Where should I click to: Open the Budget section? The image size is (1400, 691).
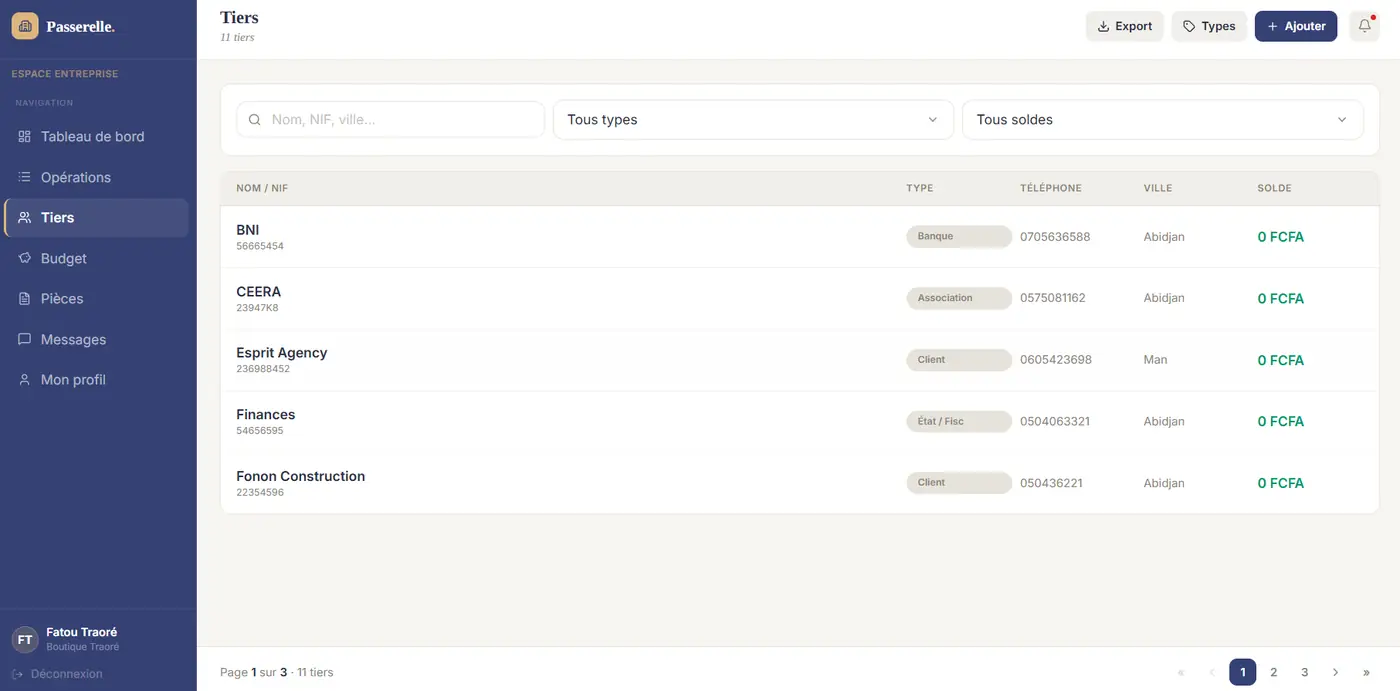(96, 258)
